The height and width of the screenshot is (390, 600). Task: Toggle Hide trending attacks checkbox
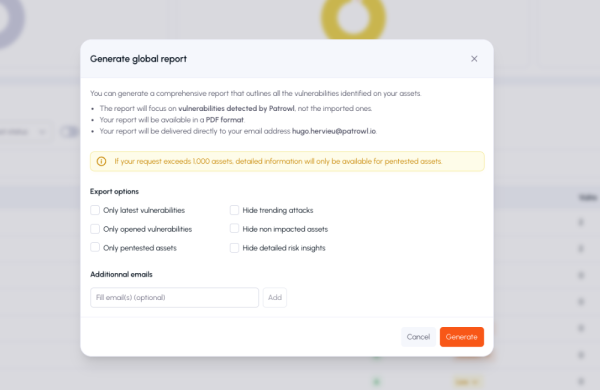[234, 210]
